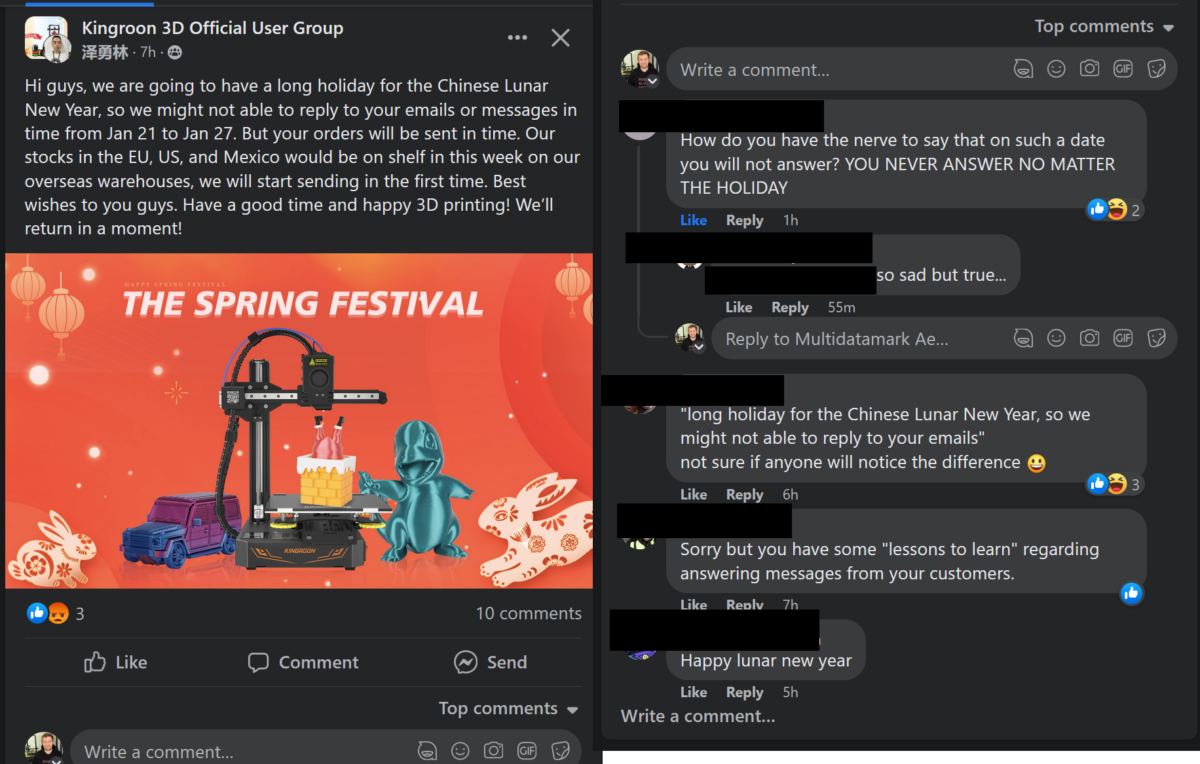Click emoji icon in right panel comment box
This screenshot has height=764, width=1200.
pos(1056,69)
